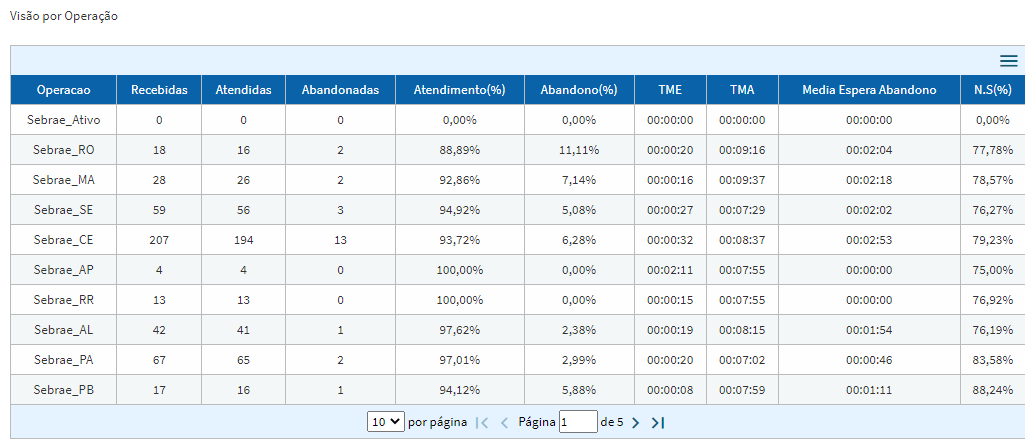
Task: Click the Visão por Operação title
Action: [63, 16]
